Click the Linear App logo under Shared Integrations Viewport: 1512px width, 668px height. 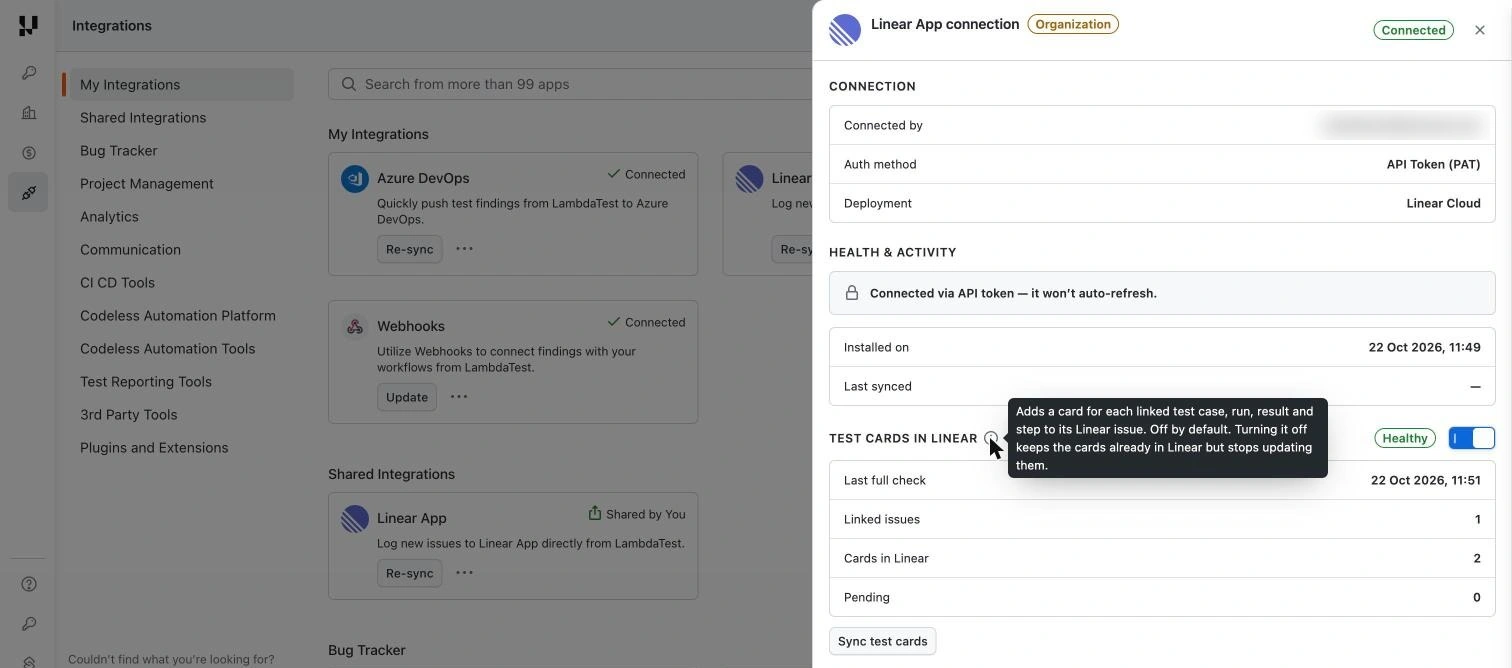[355, 519]
